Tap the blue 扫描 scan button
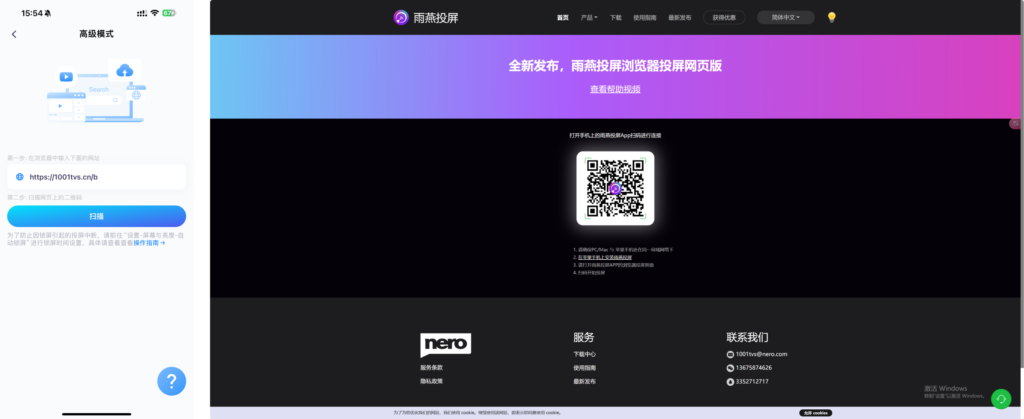Image resolution: width=1024 pixels, height=419 pixels. pyautogui.click(x=97, y=216)
